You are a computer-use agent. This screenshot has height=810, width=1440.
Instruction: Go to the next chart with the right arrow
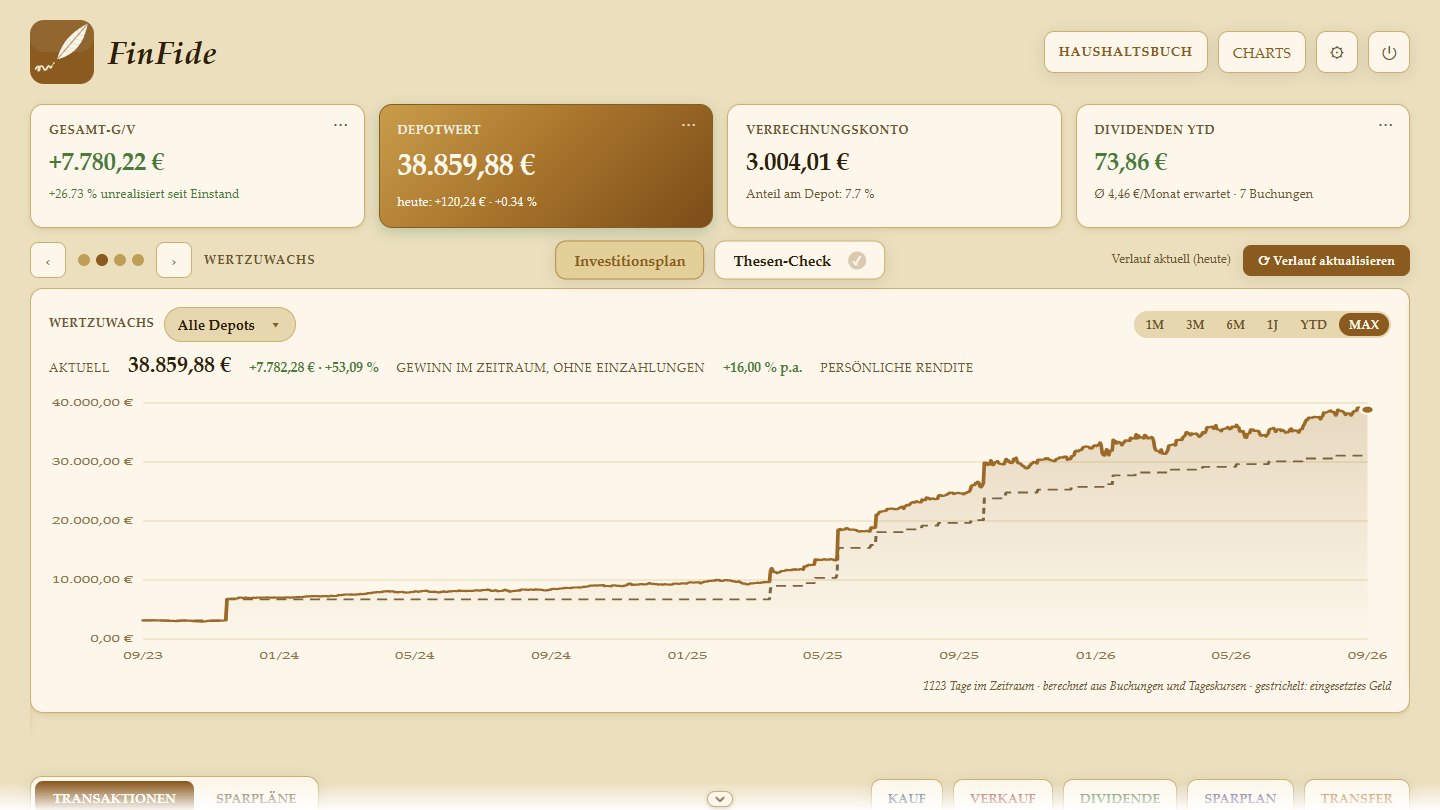(174, 260)
